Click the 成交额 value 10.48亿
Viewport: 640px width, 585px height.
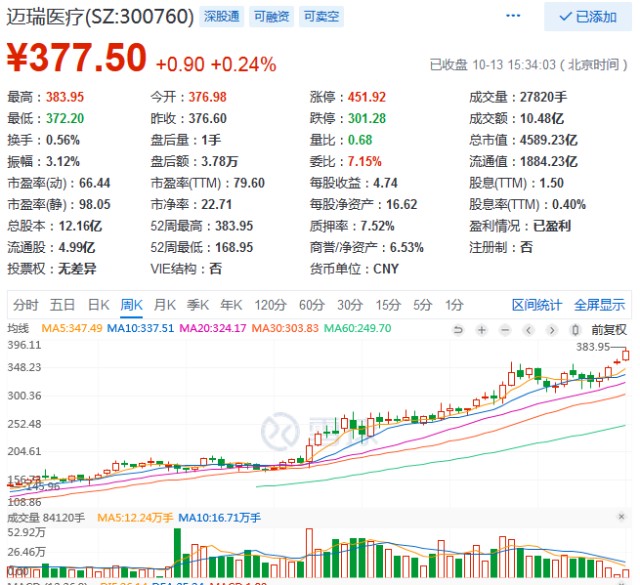(542, 118)
